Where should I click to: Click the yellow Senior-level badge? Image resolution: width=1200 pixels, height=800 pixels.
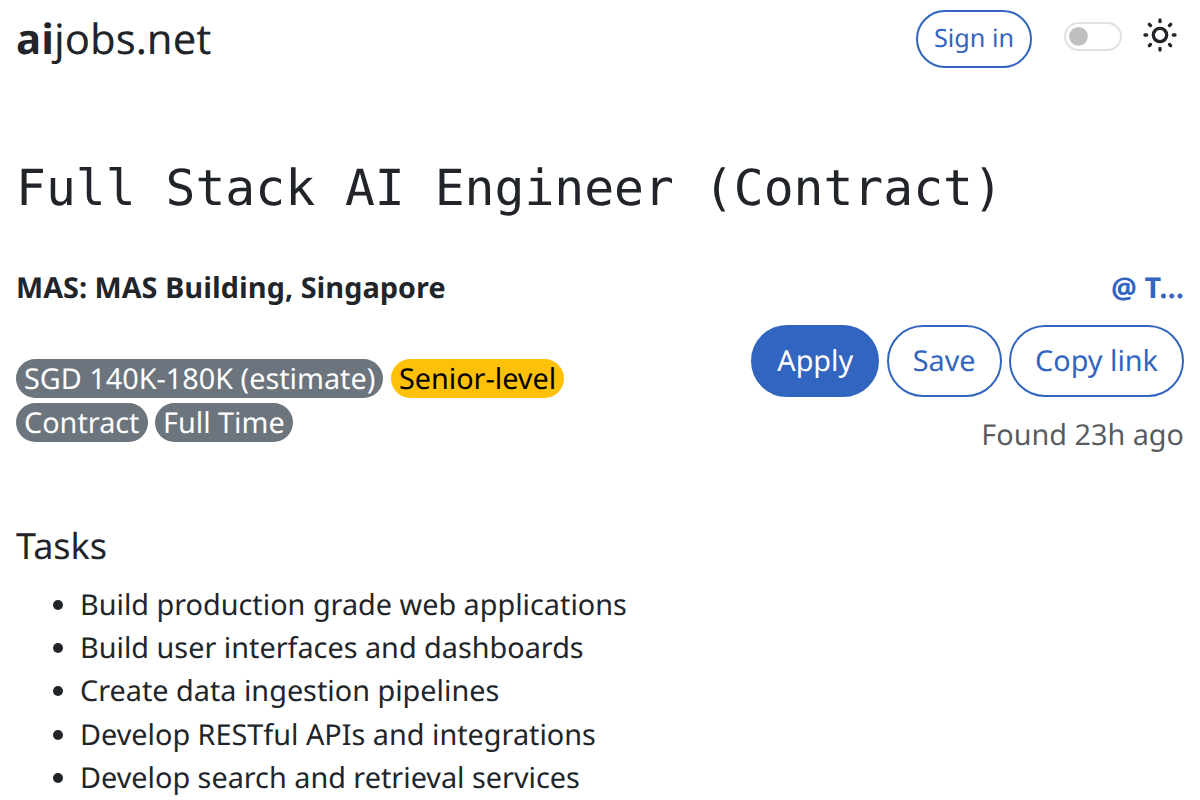478,379
